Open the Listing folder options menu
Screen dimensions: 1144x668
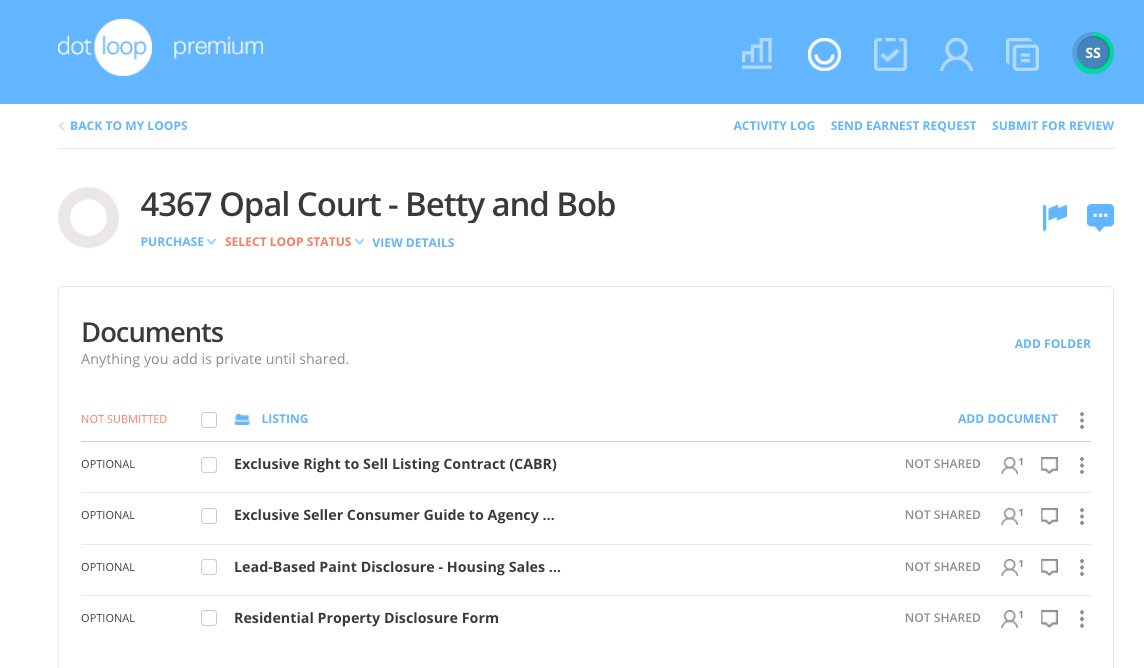(1082, 420)
